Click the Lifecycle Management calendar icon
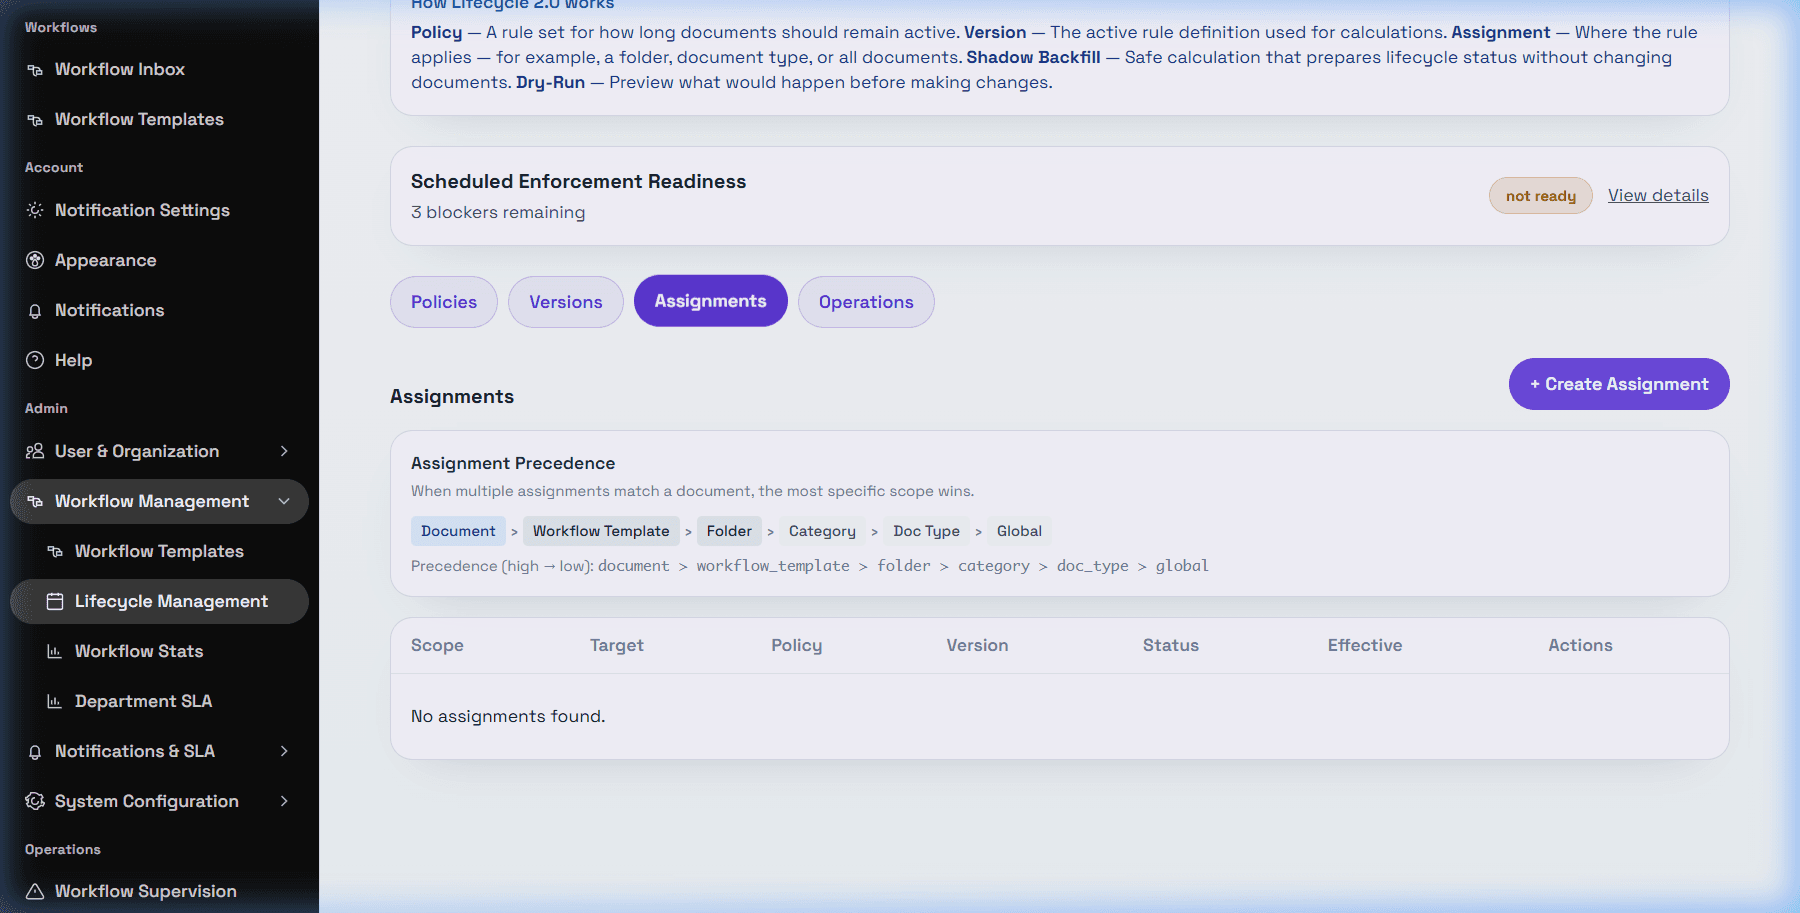 pos(55,601)
